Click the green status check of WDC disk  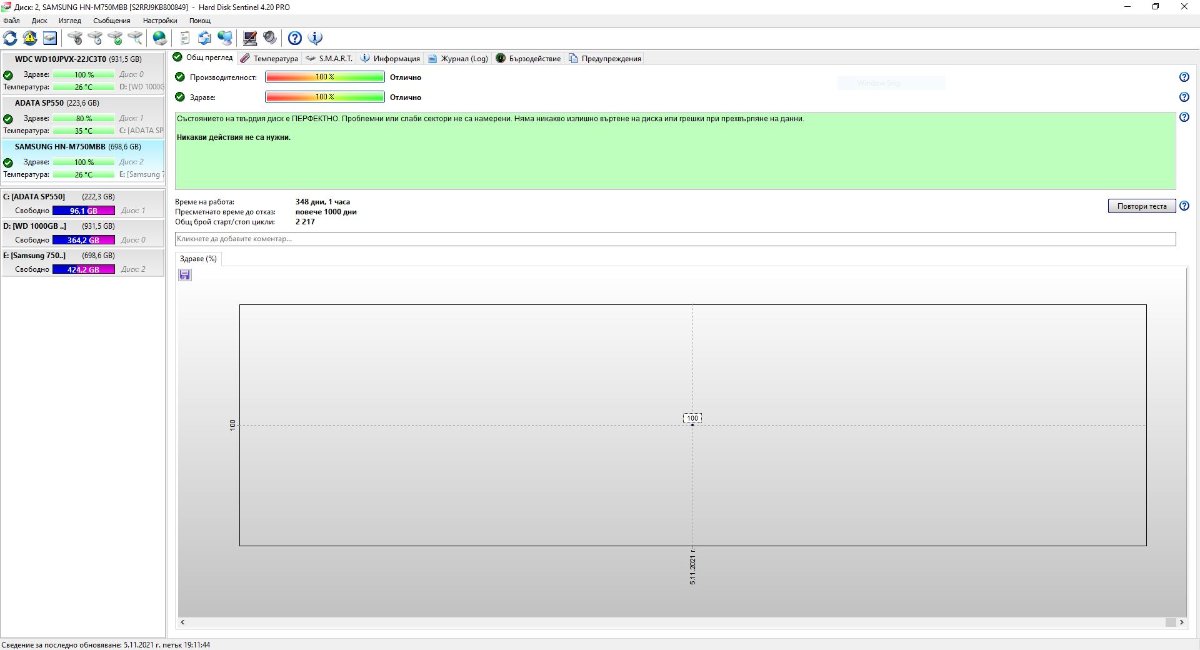coord(8,74)
